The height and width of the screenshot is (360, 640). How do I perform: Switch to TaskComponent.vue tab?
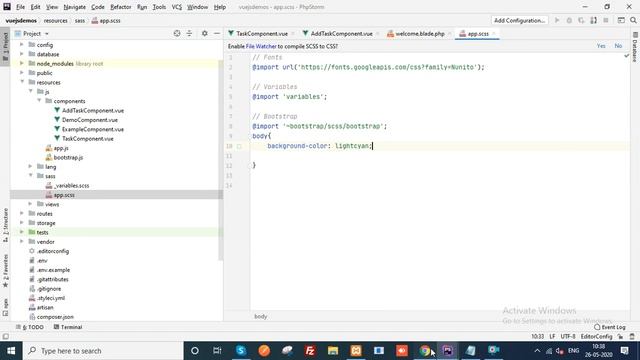[x=262, y=33]
